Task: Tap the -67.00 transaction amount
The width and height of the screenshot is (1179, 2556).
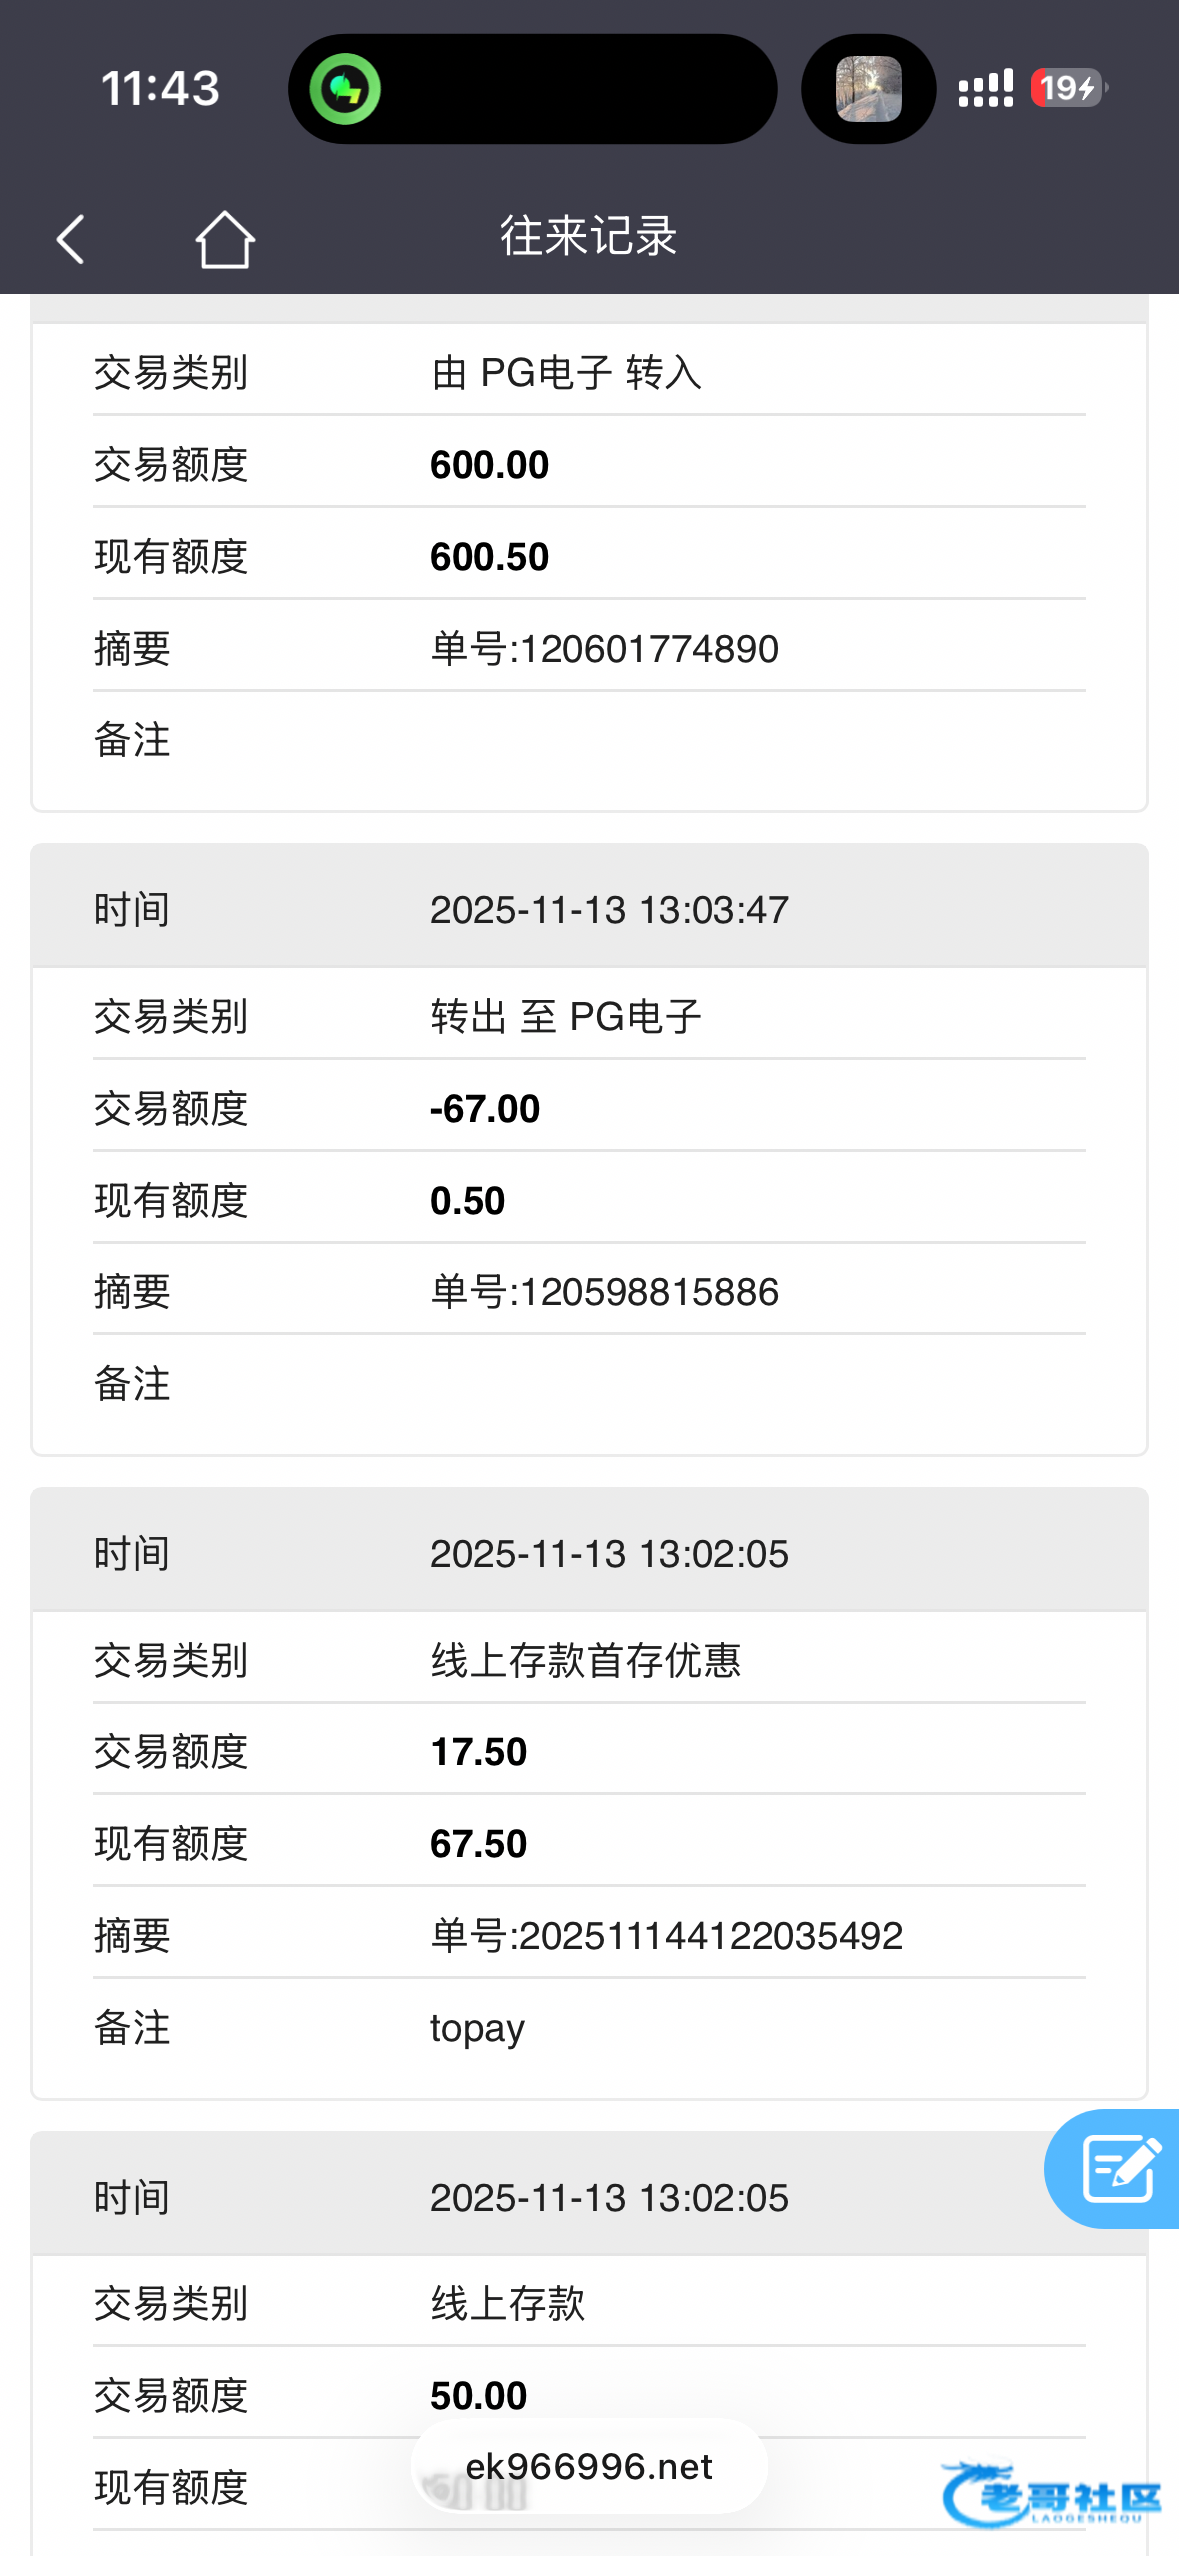Action: pyautogui.click(x=485, y=1109)
